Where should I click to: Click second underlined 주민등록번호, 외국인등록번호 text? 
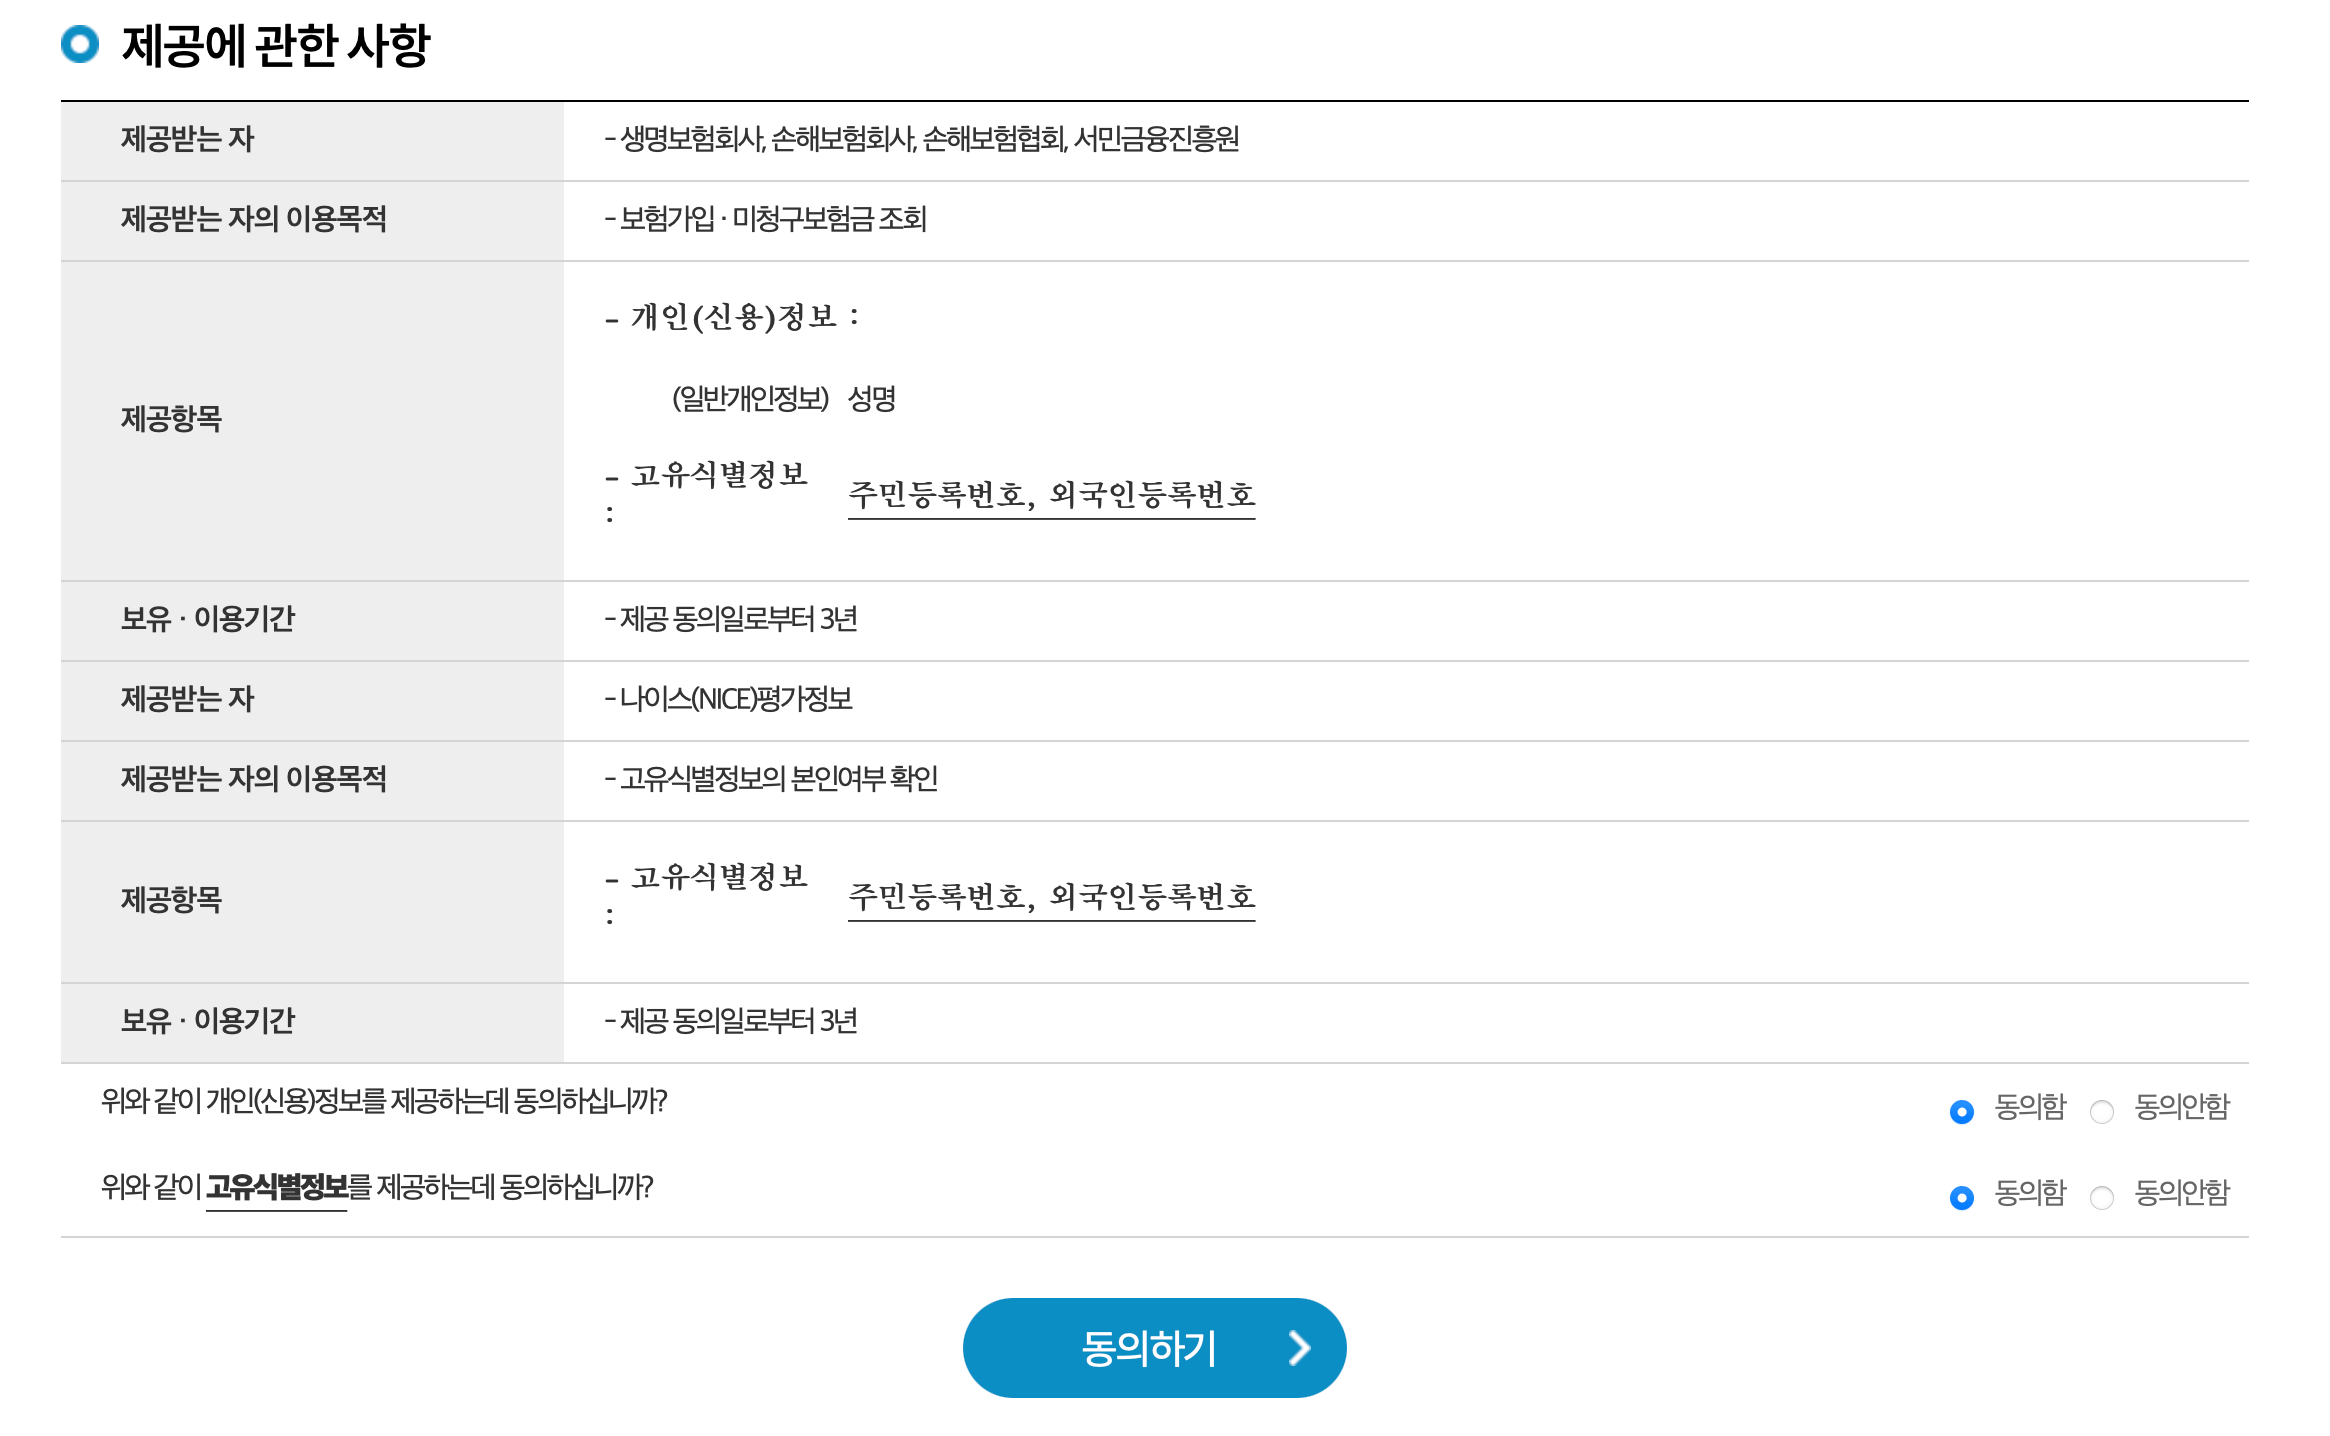(x=1053, y=897)
